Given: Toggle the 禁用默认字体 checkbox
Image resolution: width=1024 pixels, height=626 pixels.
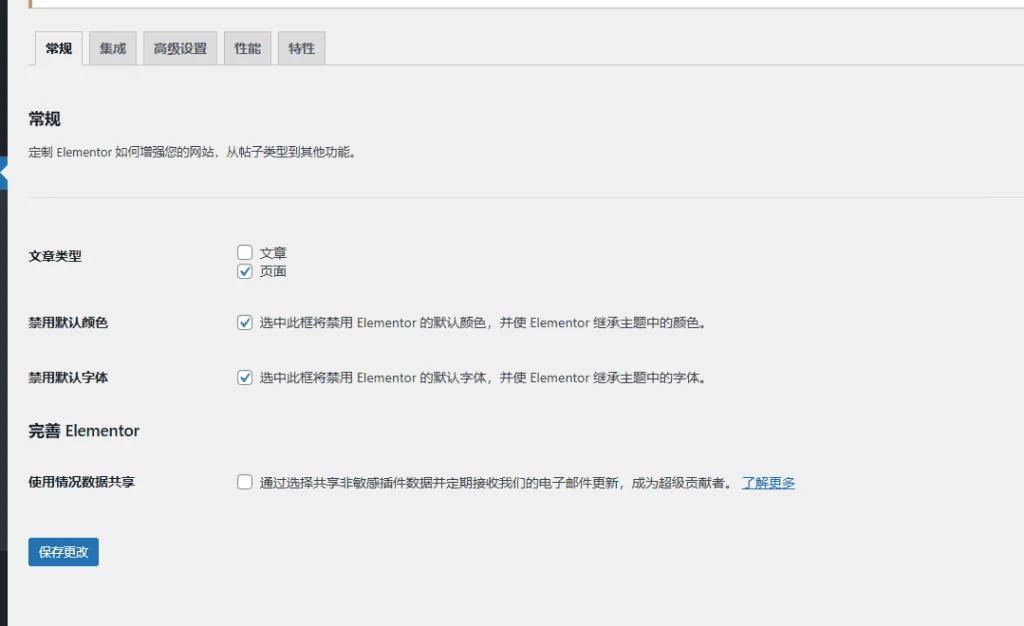Looking at the screenshot, I should pos(245,377).
